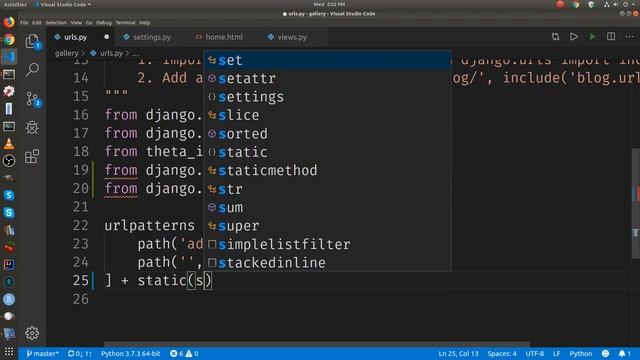Open the Visual Studio Code app menu in top panel

[x=62, y=4]
